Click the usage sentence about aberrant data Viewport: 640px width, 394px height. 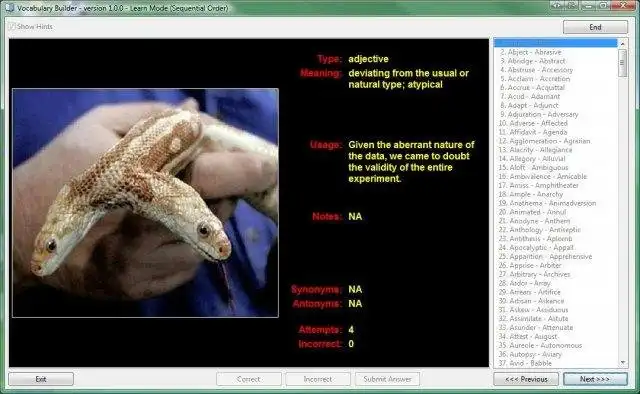[411, 162]
